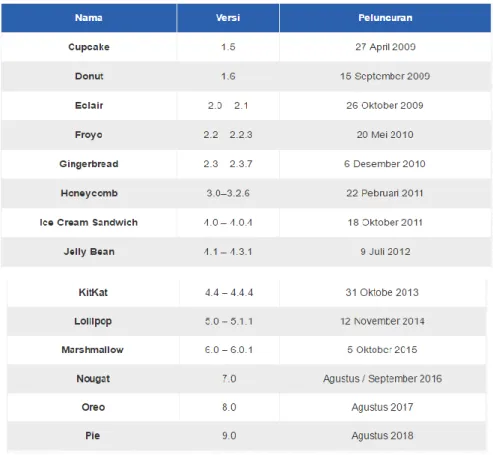Click the date 27 April 2009
Image resolution: width=493 pixels, height=455 pixels.
coord(385,47)
